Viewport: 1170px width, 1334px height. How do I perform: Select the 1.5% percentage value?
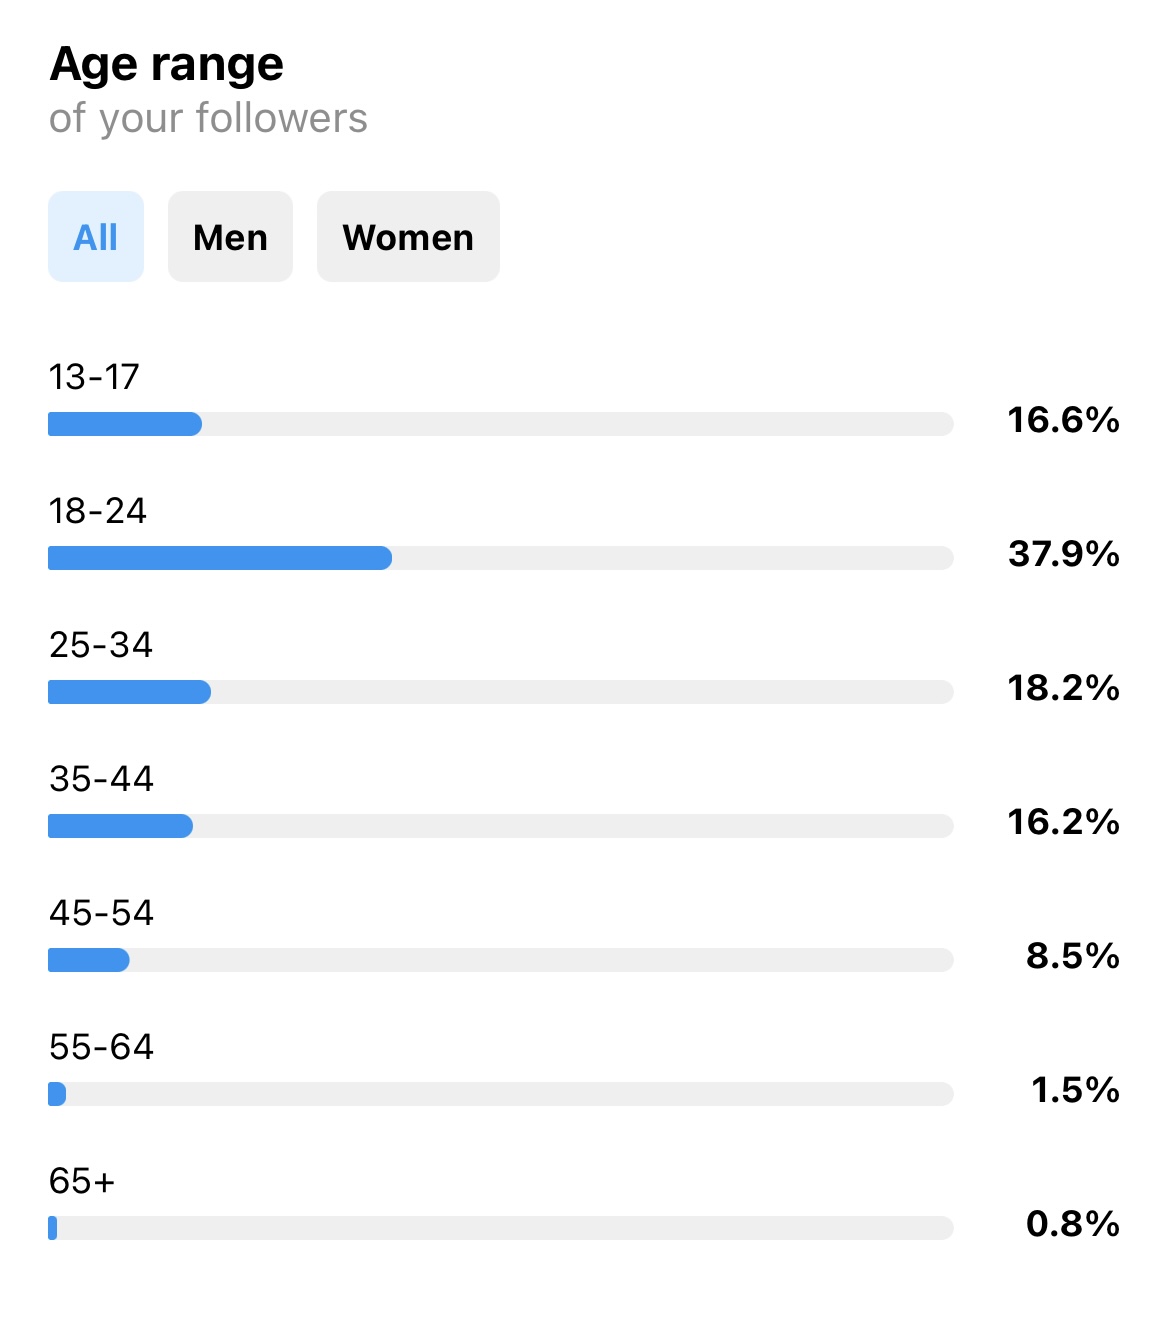(1075, 1090)
